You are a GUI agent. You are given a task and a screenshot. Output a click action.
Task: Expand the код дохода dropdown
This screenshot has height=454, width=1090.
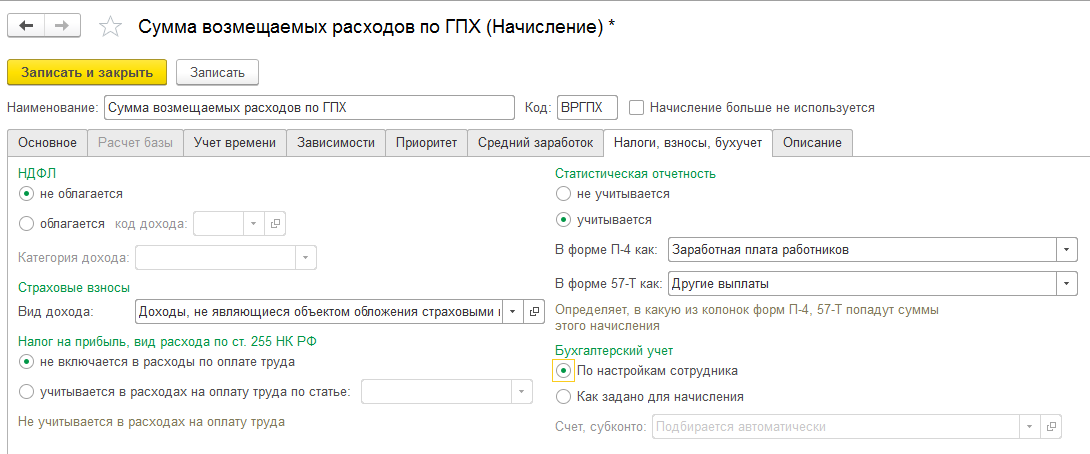pyautogui.click(x=253, y=224)
